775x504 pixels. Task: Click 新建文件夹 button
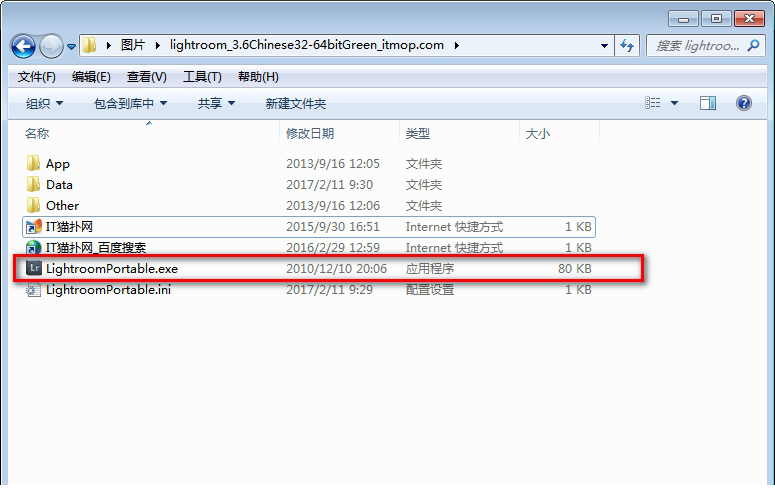296,103
